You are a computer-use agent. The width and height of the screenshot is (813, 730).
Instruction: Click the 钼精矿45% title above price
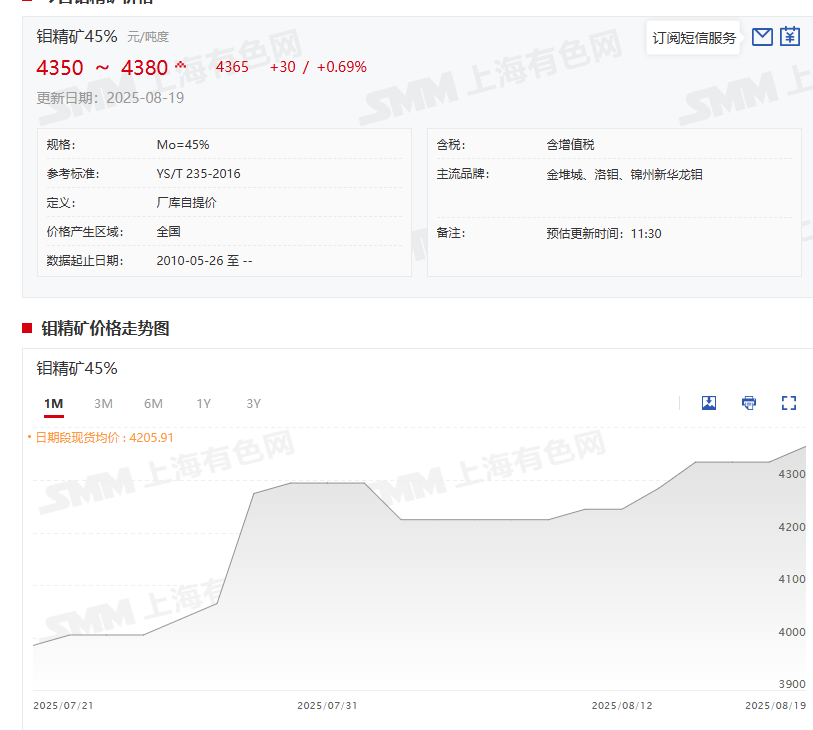77,36
